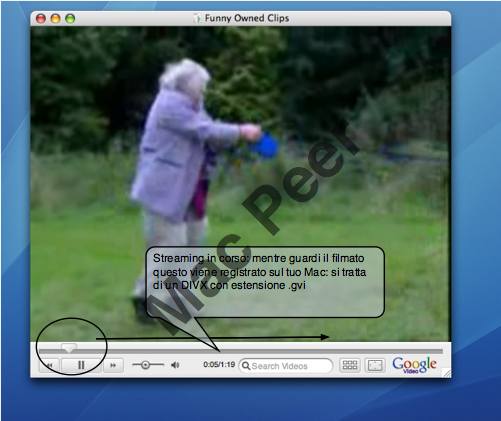This screenshot has width=501, height=421.
Task: Open the thumbnail grid view
Action: click(x=350, y=365)
